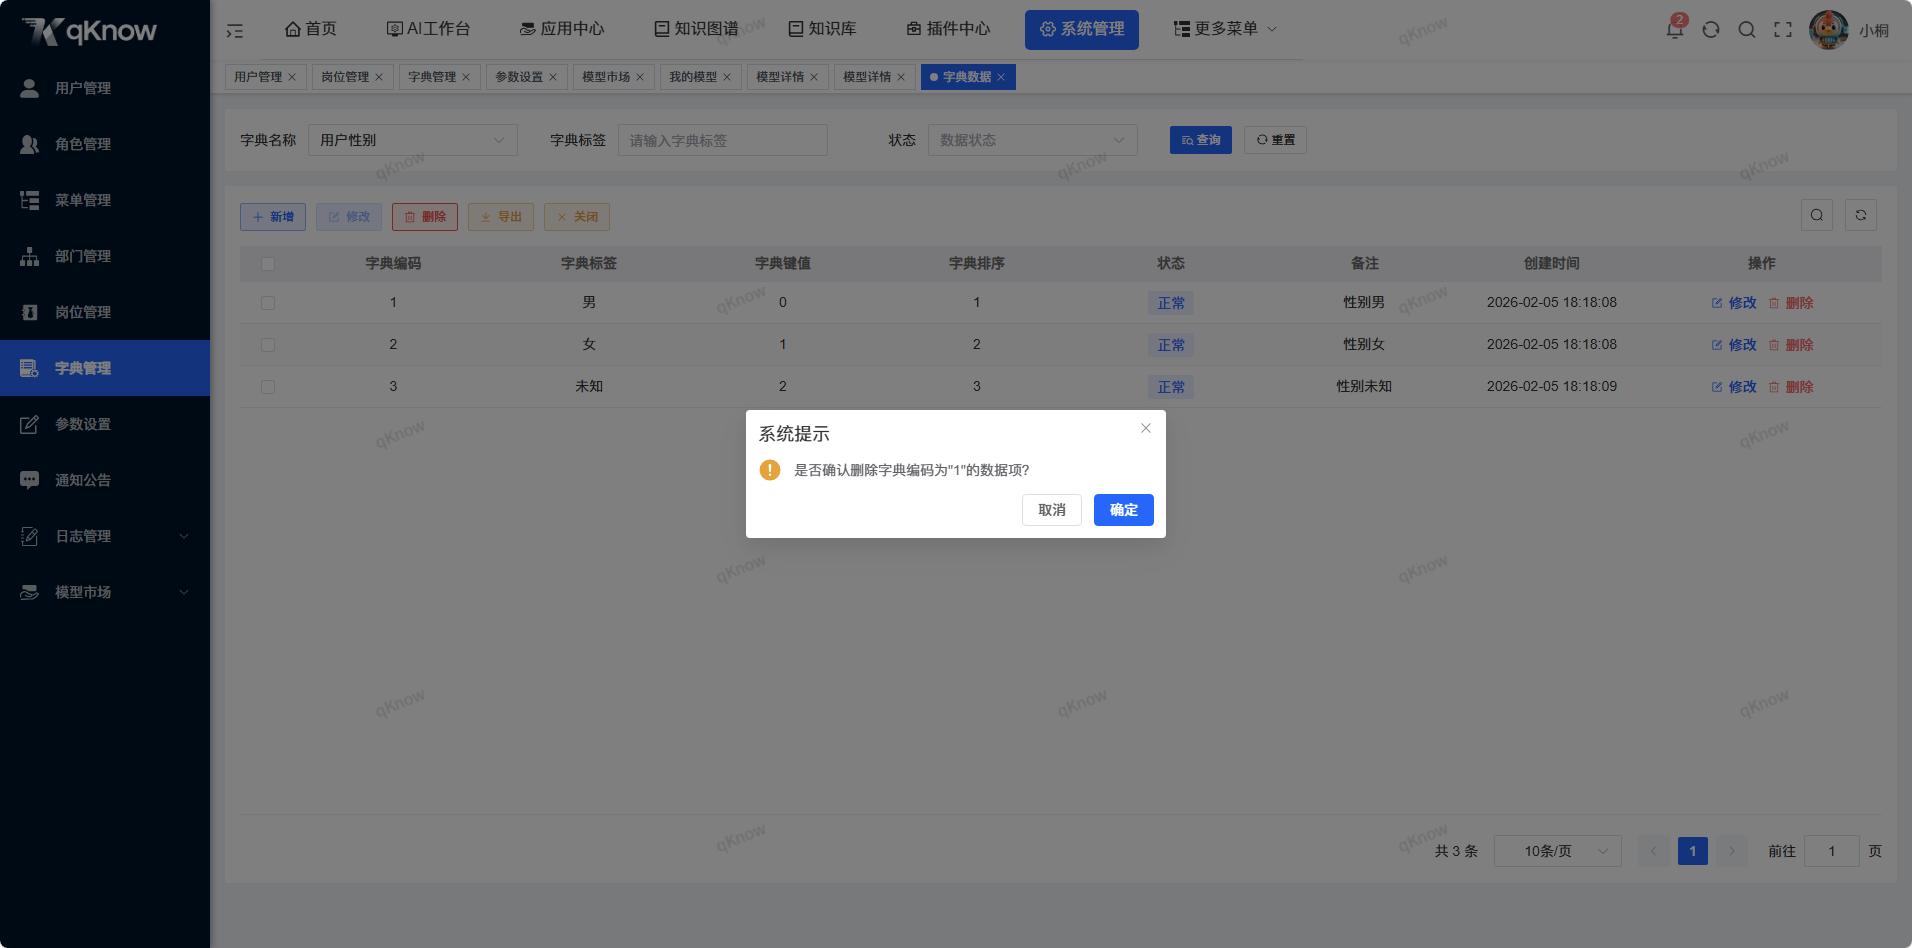
Task: Select 字典管理 in sidebar
Action: (105, 368)
